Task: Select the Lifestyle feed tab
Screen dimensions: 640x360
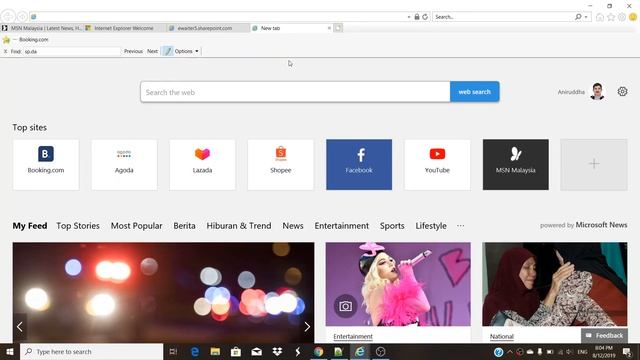Action: pos(431,226)
